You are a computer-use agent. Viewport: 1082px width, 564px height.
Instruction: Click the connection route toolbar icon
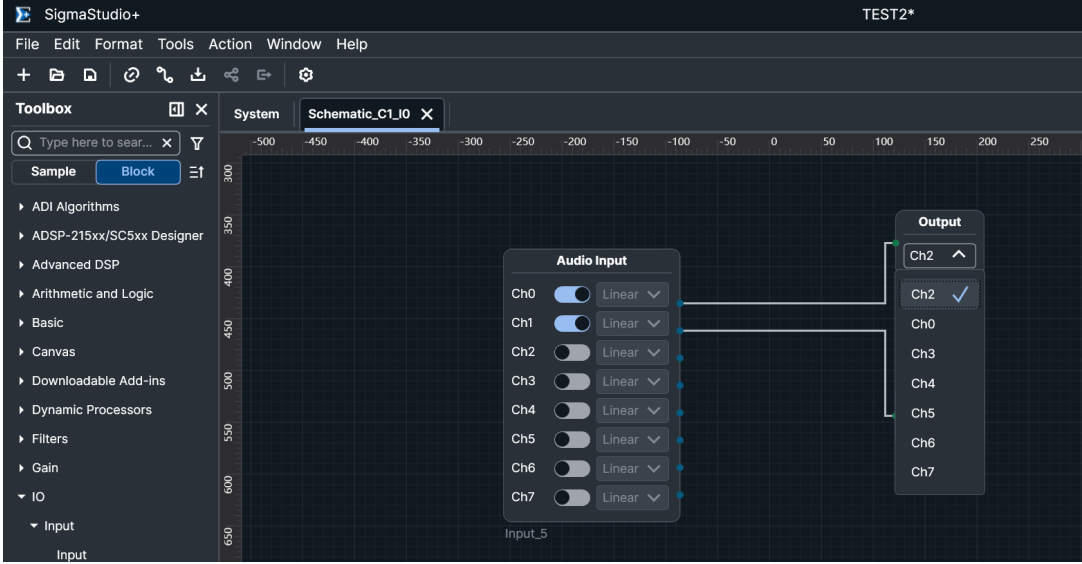[x=164, y=75]
